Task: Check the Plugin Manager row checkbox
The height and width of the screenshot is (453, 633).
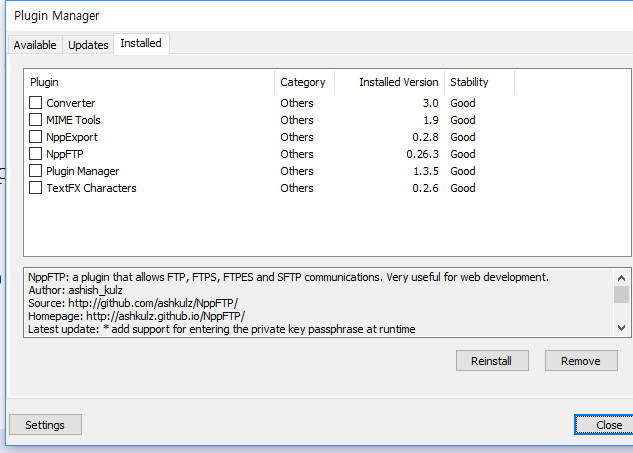Action: (36, 170)
